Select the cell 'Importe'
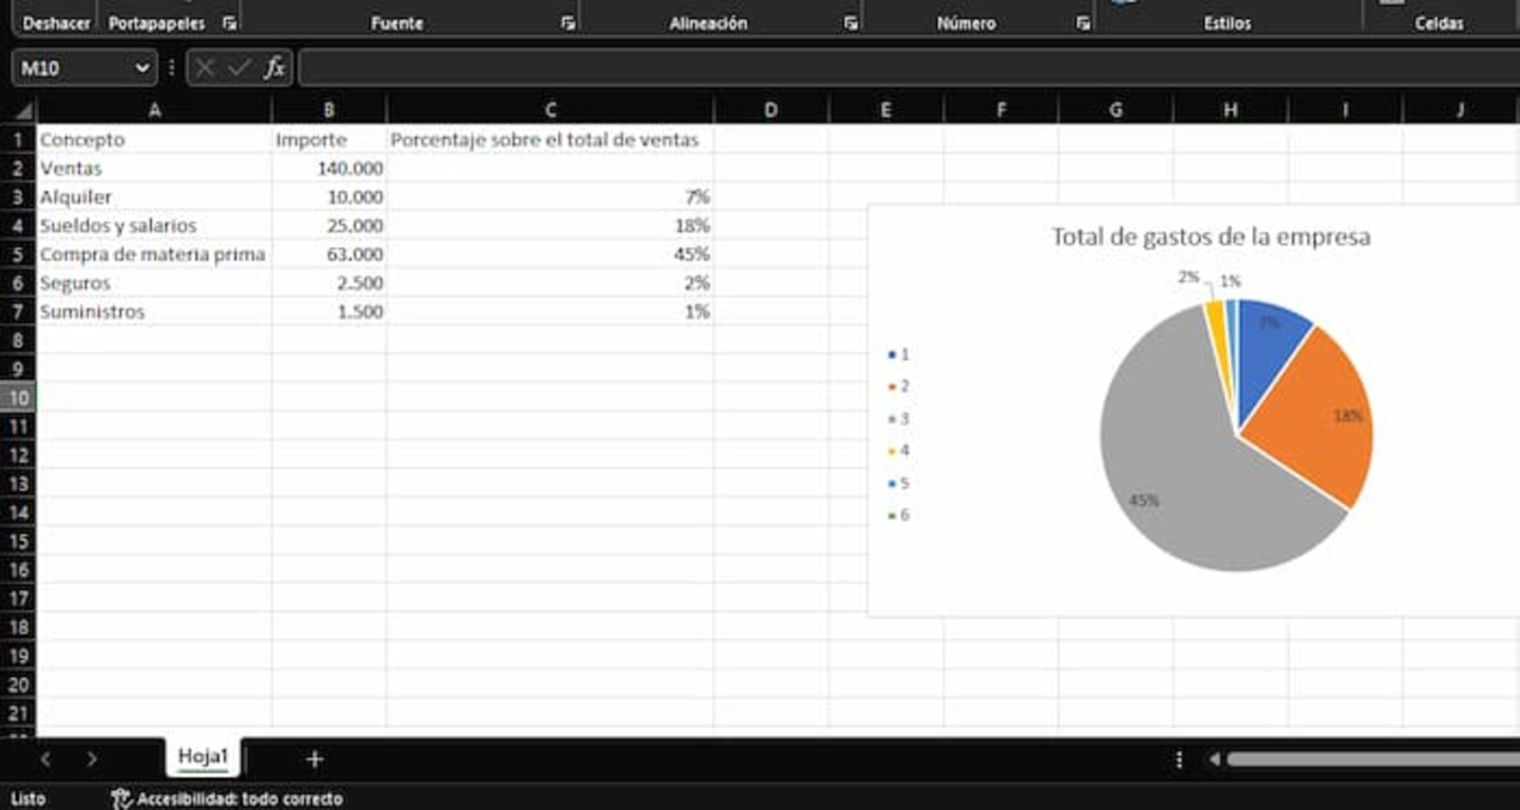Viewport: 1520px width, 810px height. (x=329, y=139)
